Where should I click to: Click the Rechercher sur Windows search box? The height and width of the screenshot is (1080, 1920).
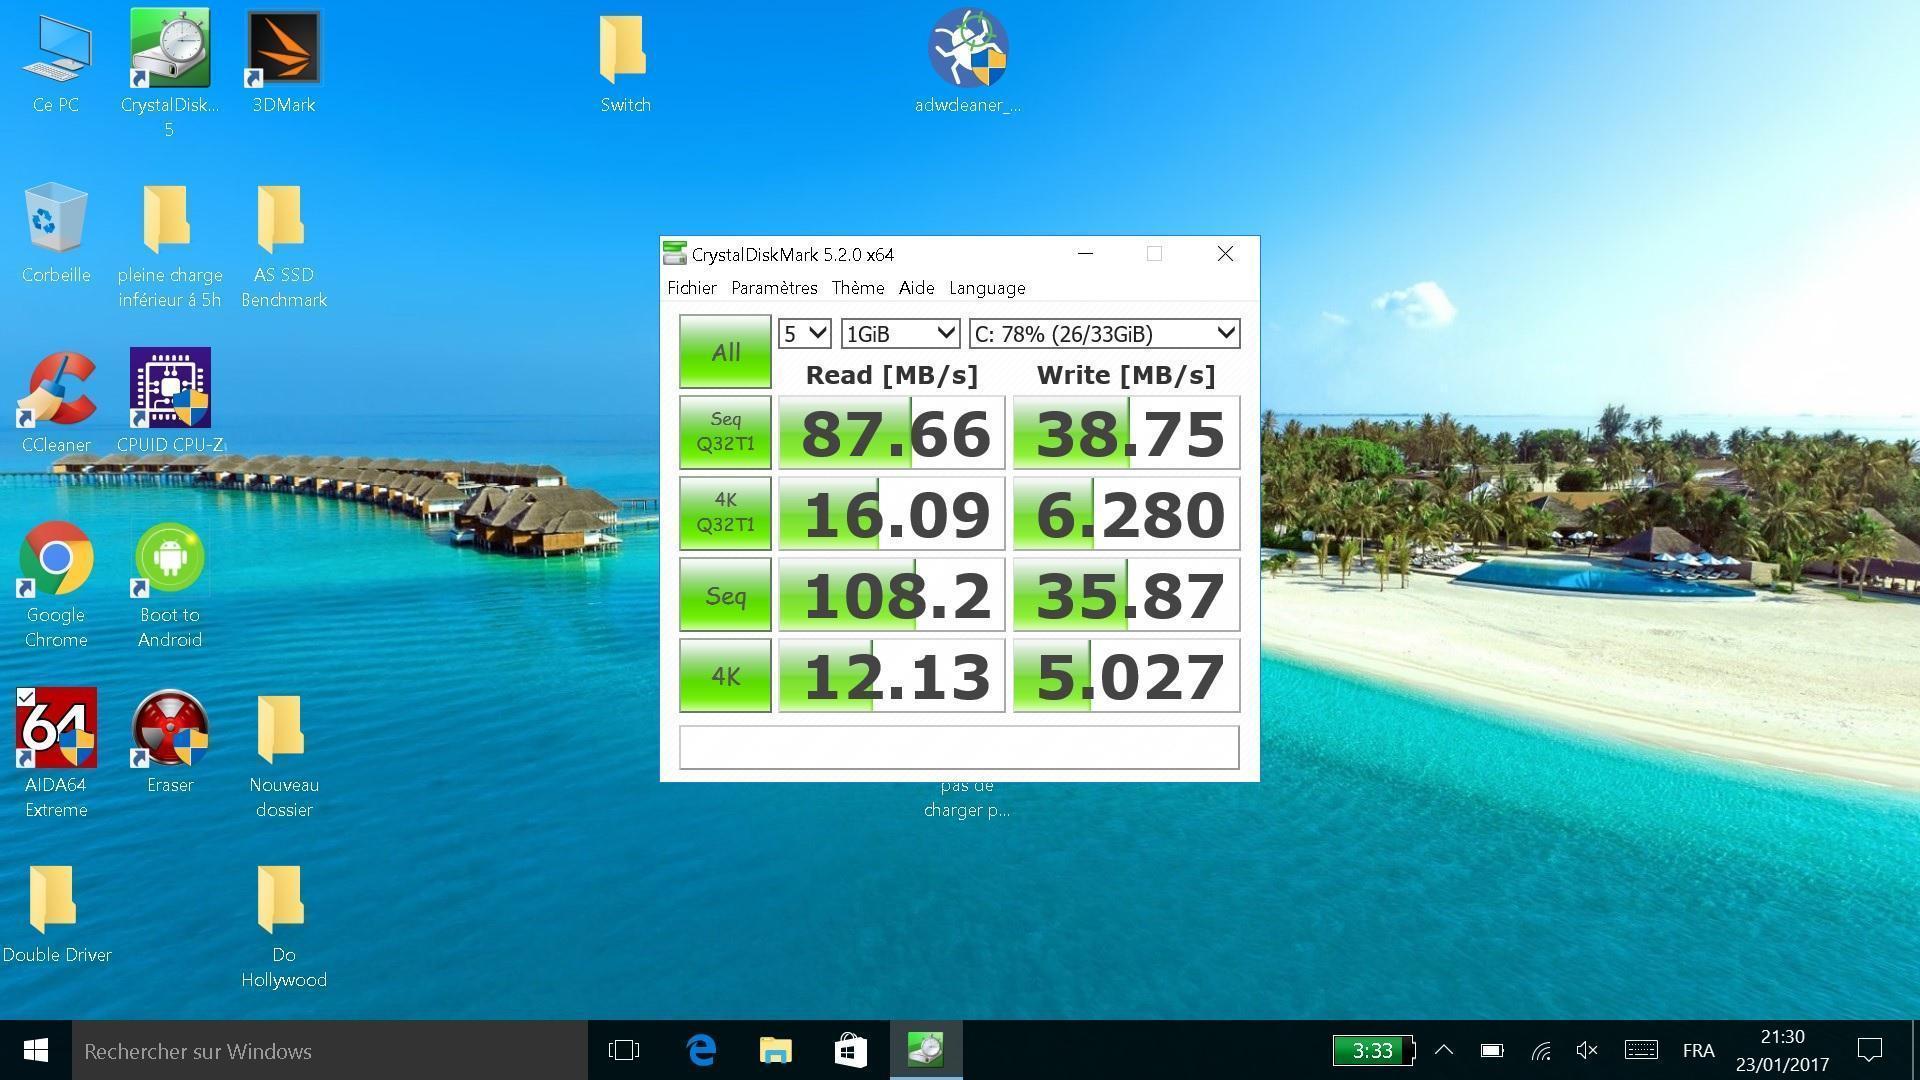click(330, 1051)
